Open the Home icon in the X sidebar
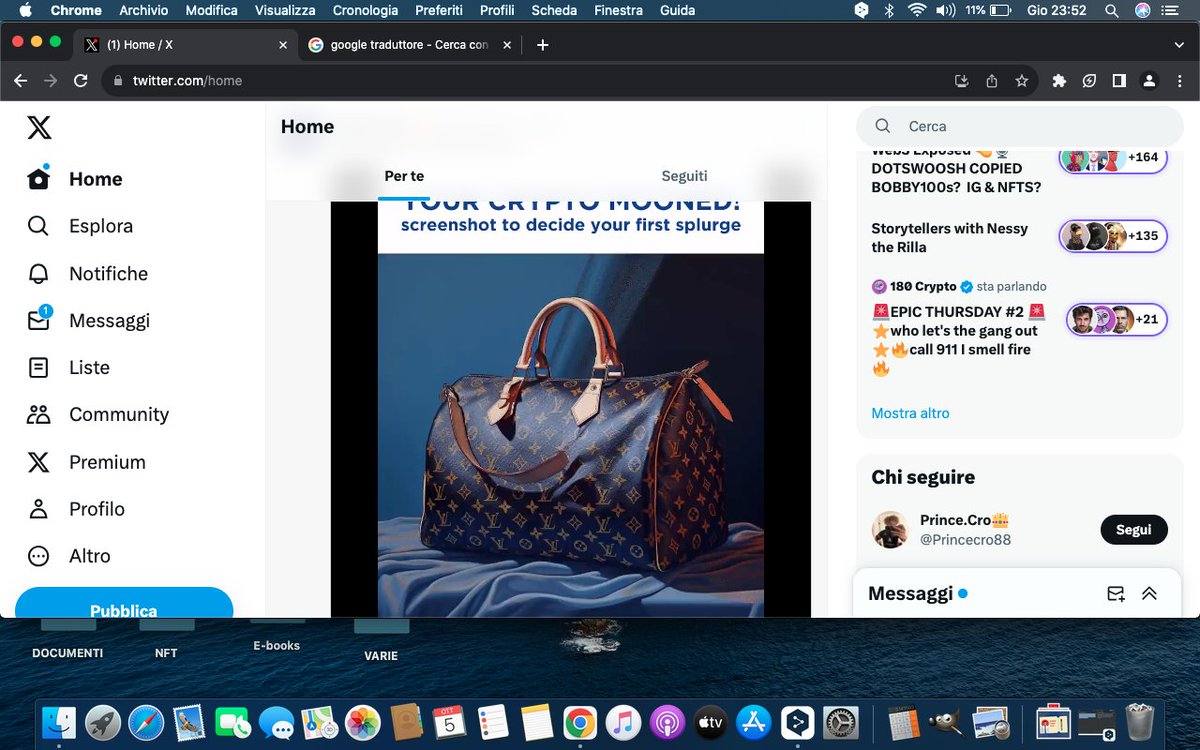This screenshot has height=750, width=1200. coord(38,179)
